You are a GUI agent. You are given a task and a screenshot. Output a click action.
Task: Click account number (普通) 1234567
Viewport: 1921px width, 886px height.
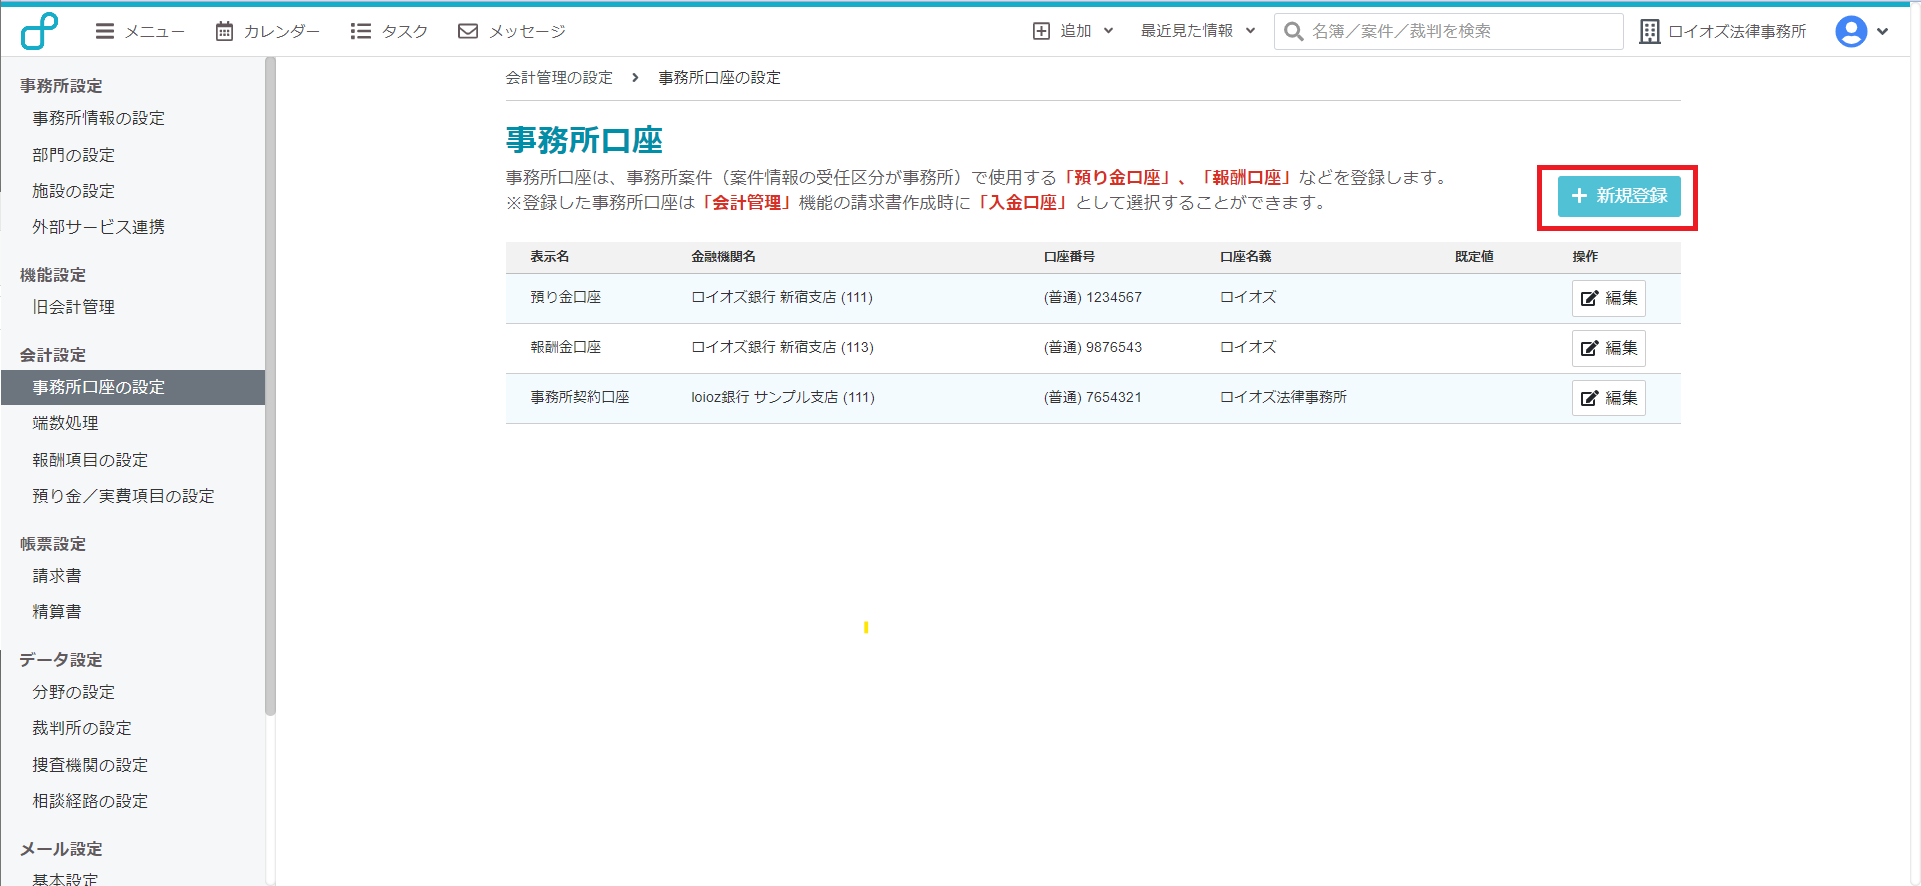click(x=1093, y=297)
